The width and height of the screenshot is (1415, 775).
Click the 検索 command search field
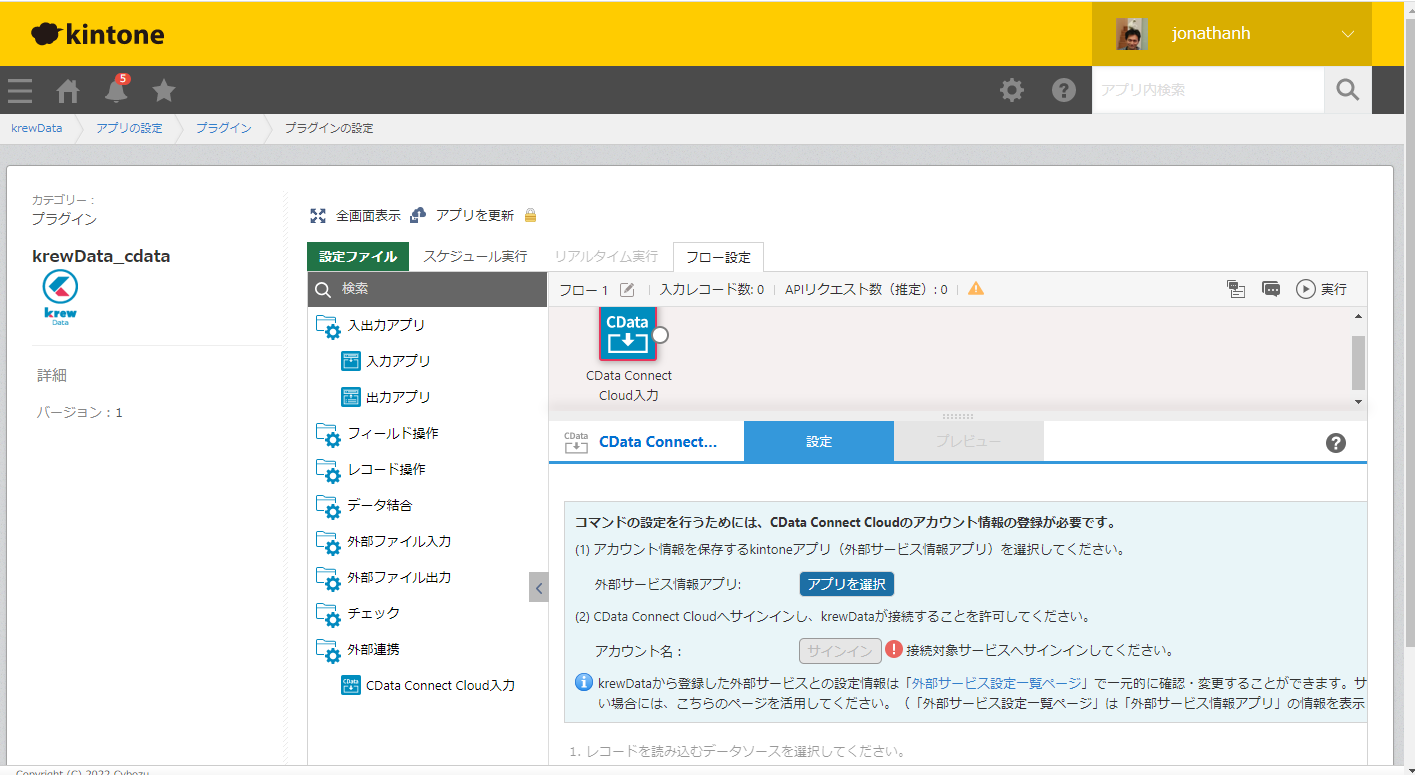pyautogui.click(x=427, y=288)
